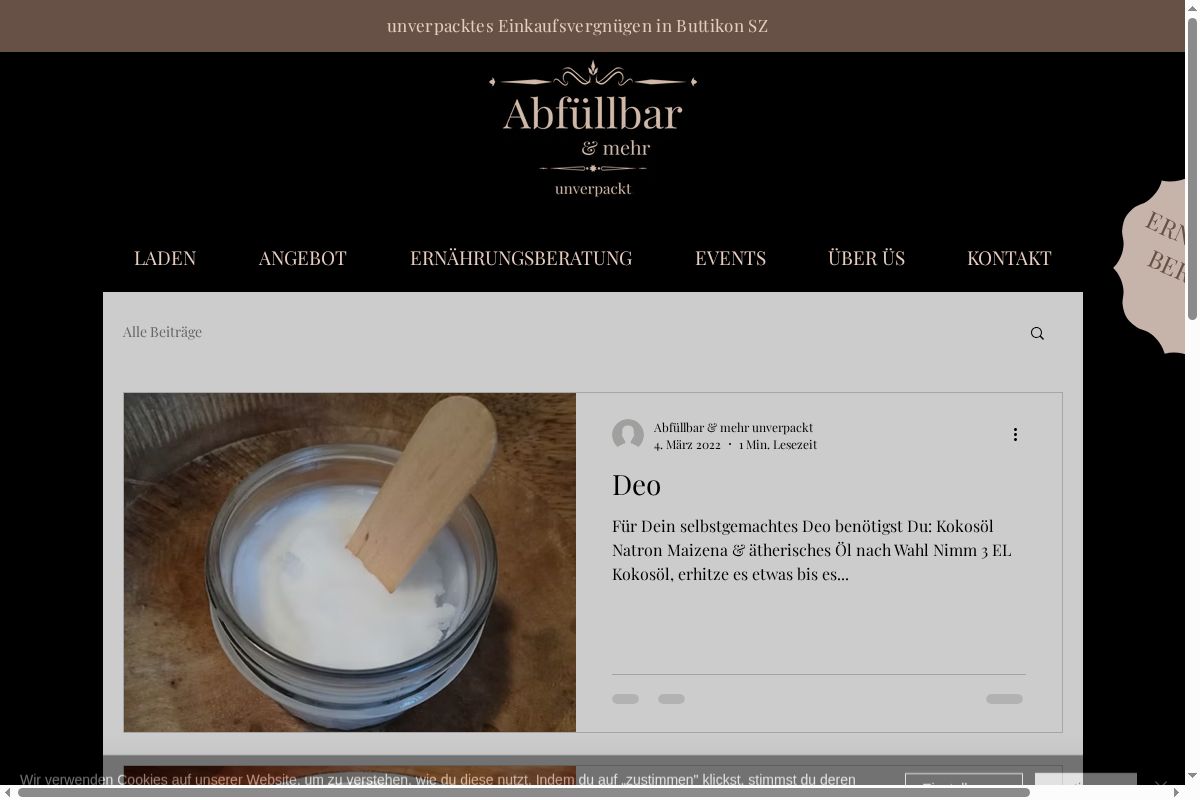Click the Abfüllbar & mehr logo
This screenshot has height=800, width=1200.
tap(593, 129)
